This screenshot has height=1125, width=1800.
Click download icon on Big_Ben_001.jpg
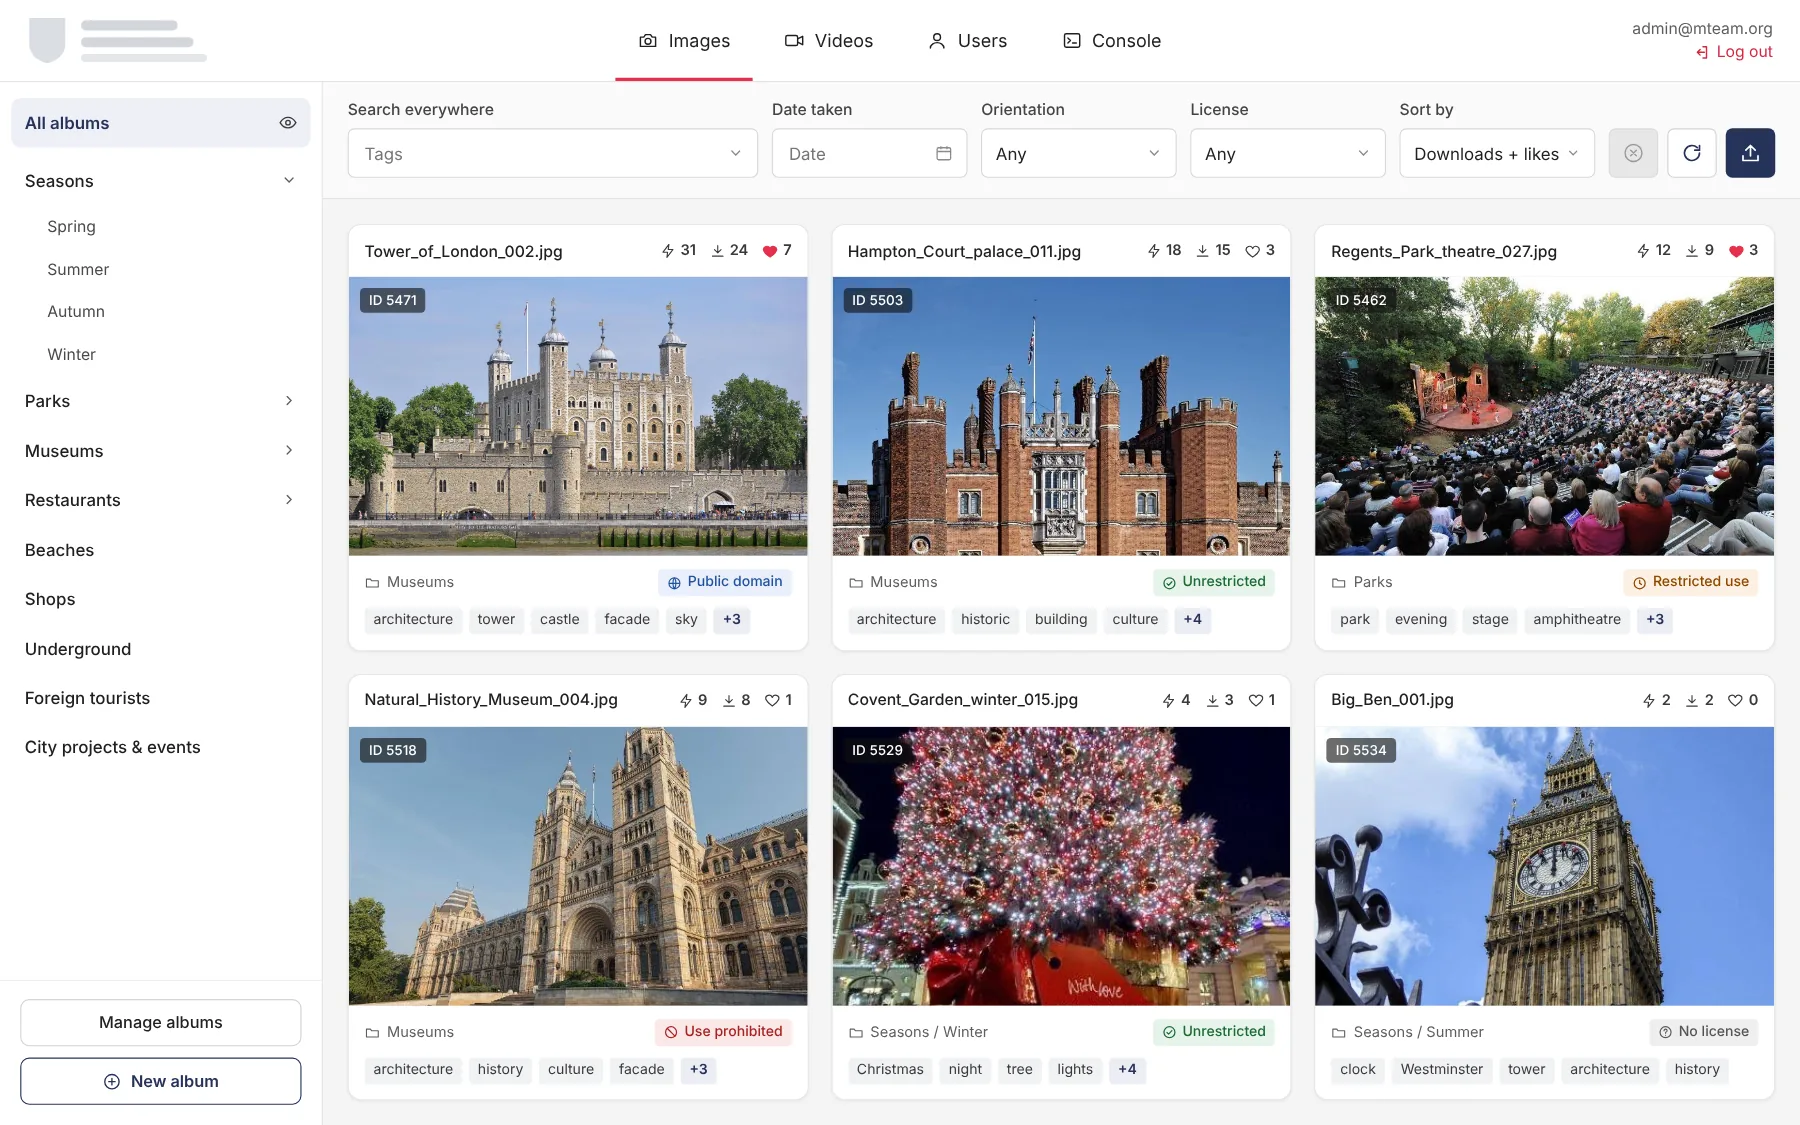(x=1692, y=701)
